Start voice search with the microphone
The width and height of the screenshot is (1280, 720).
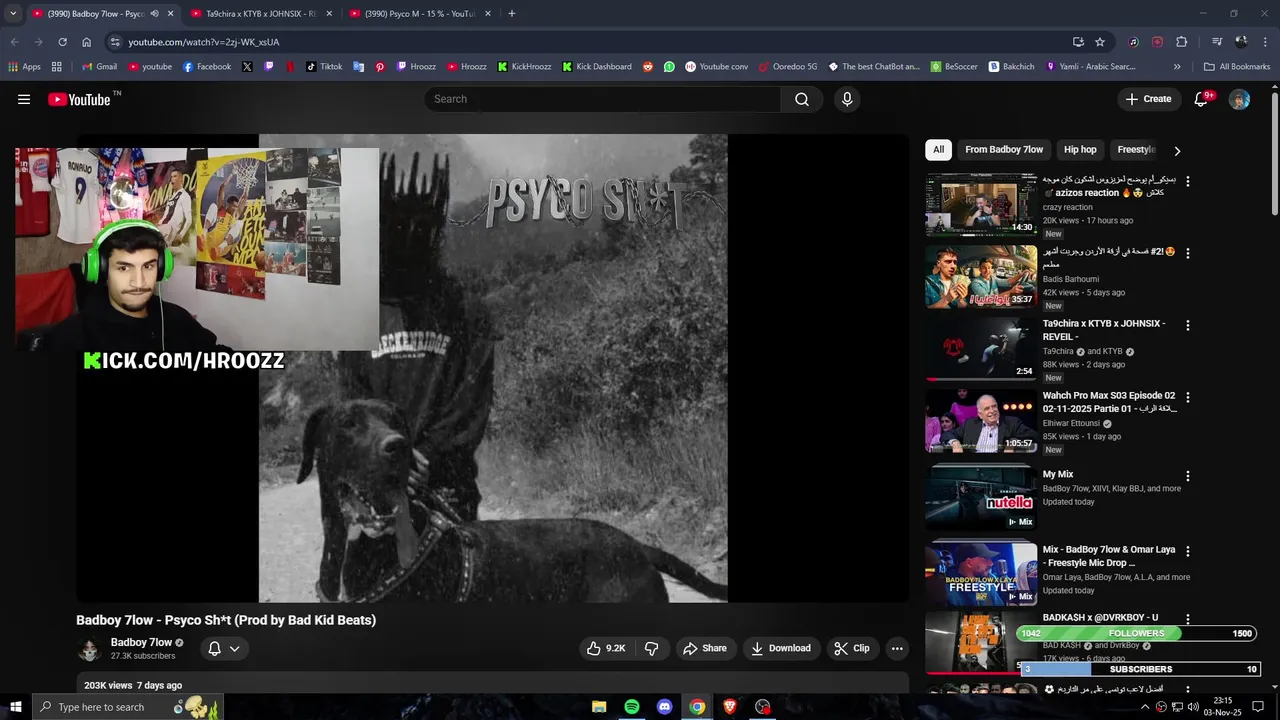pos(847,99)
